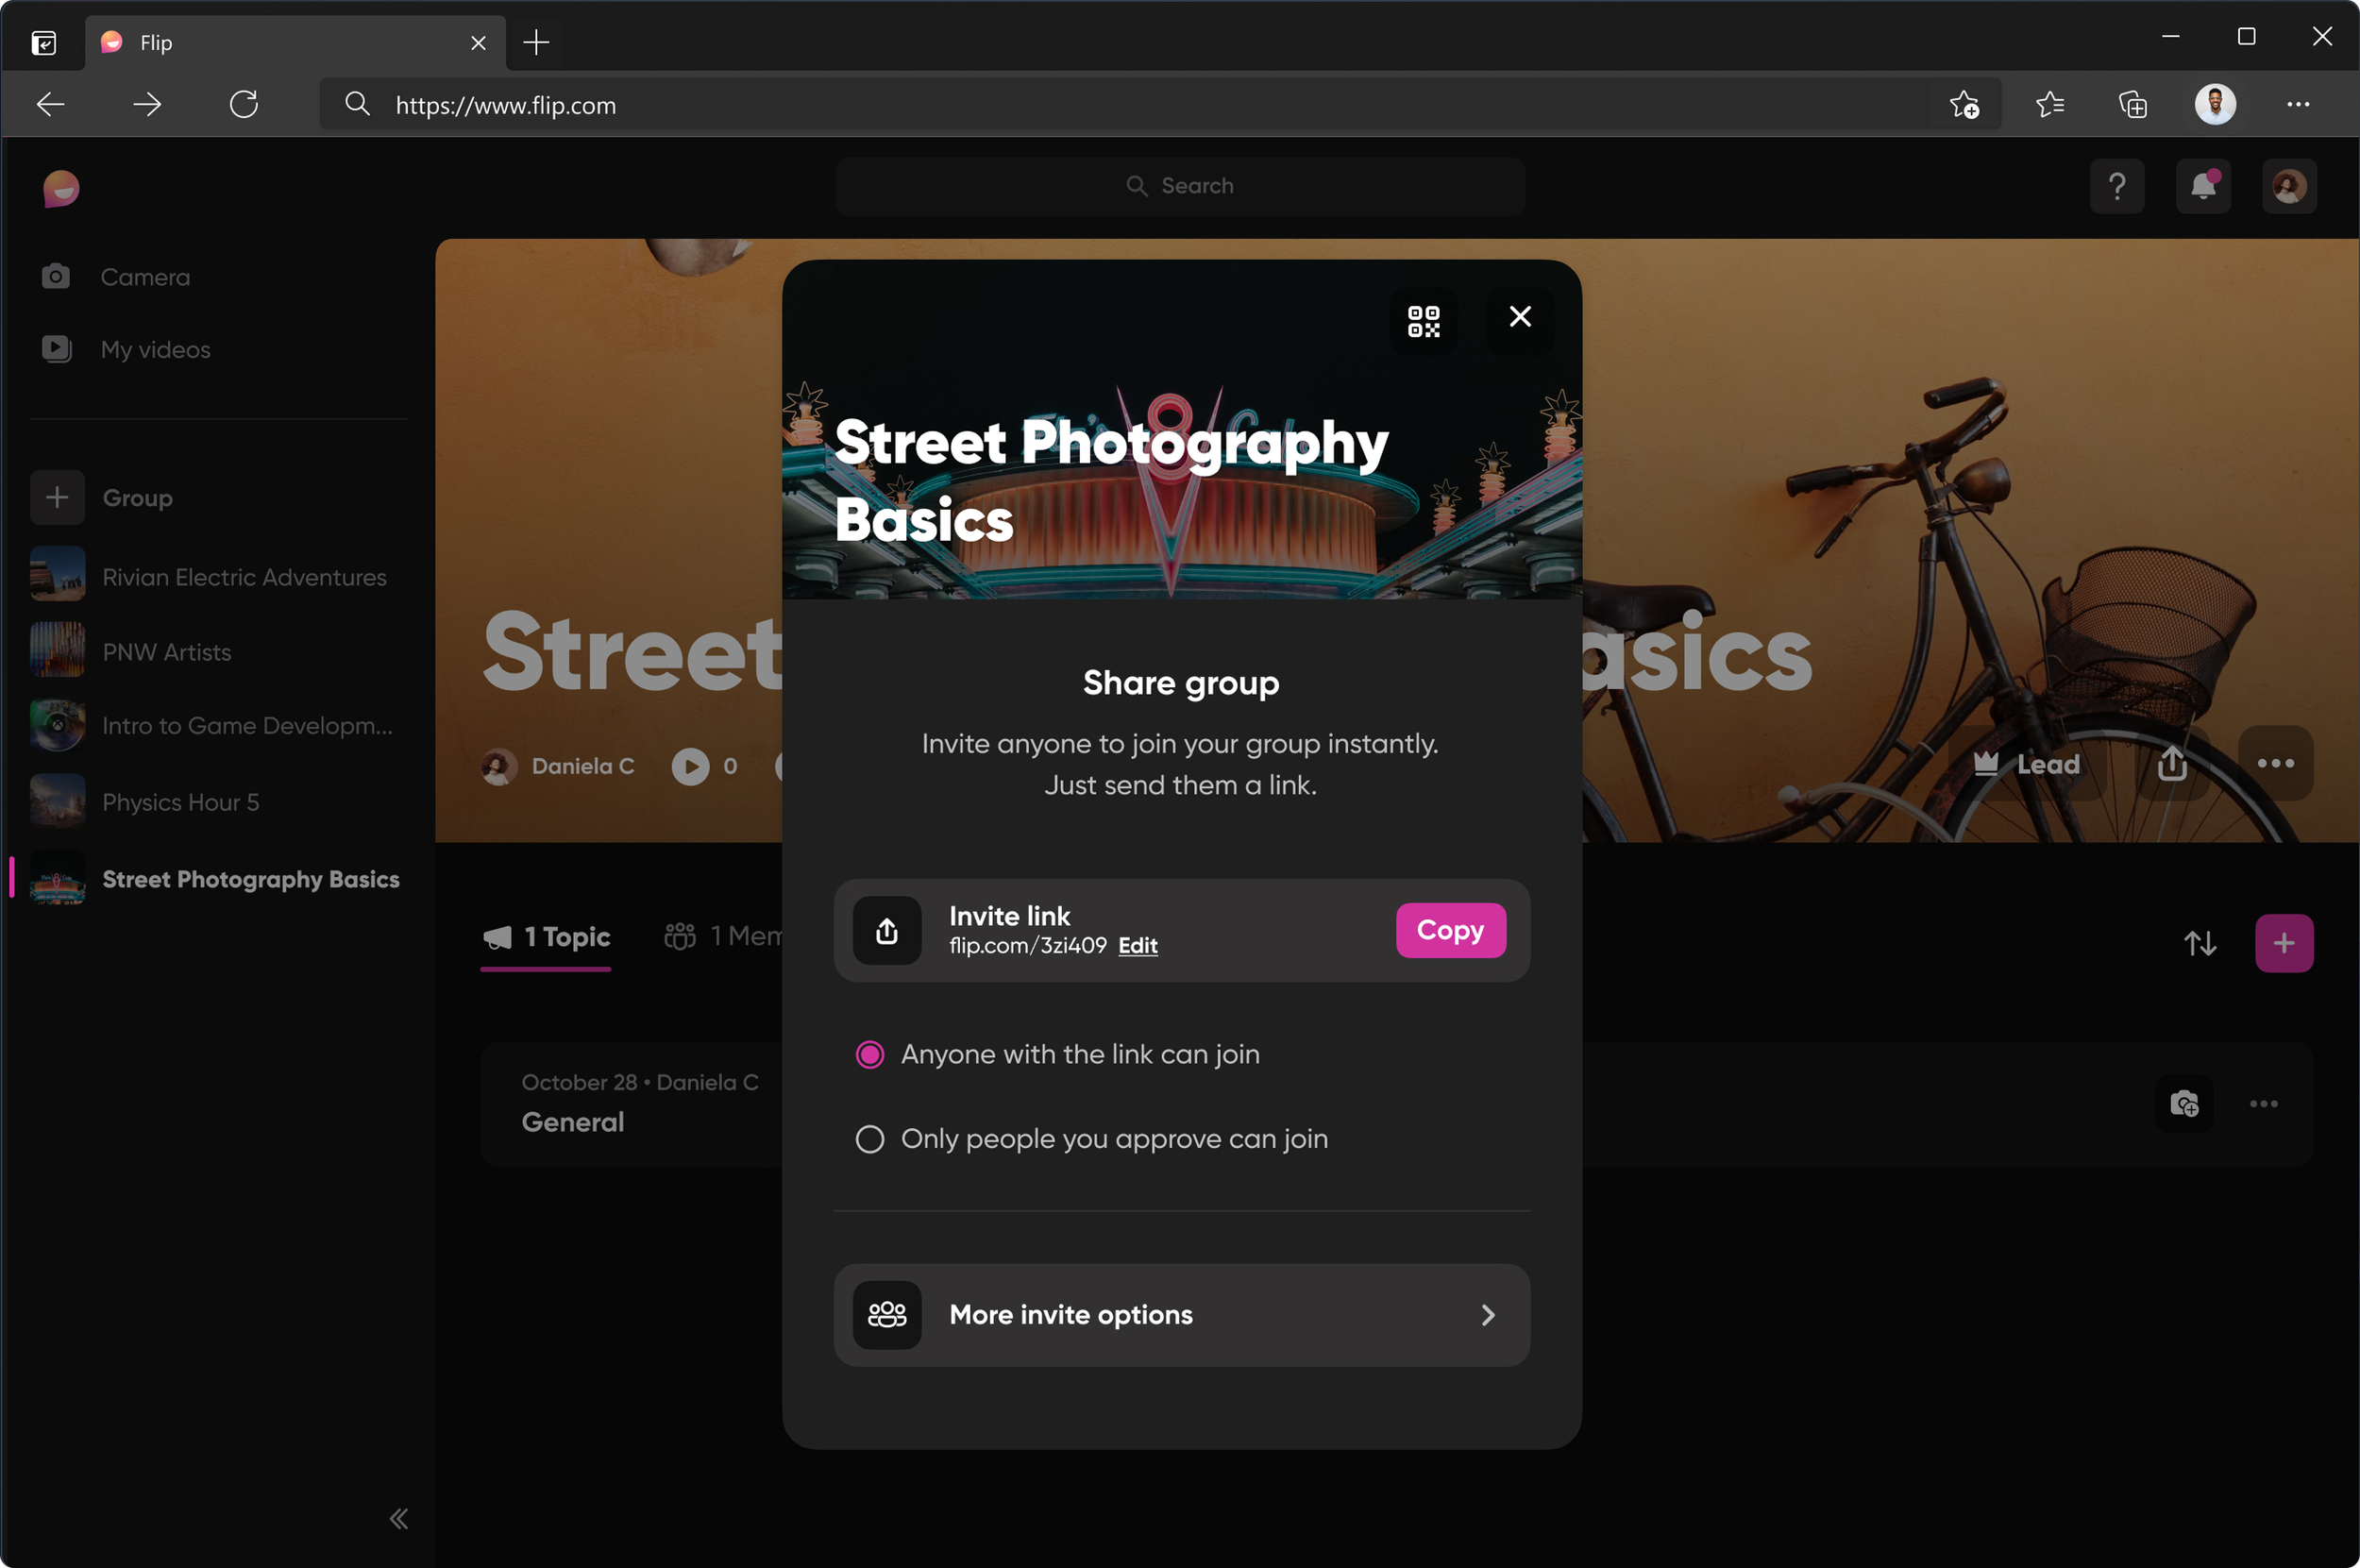Screen dimensions: 2360x1568
Task: Click the Search field
Action: tap(1180, 186)
